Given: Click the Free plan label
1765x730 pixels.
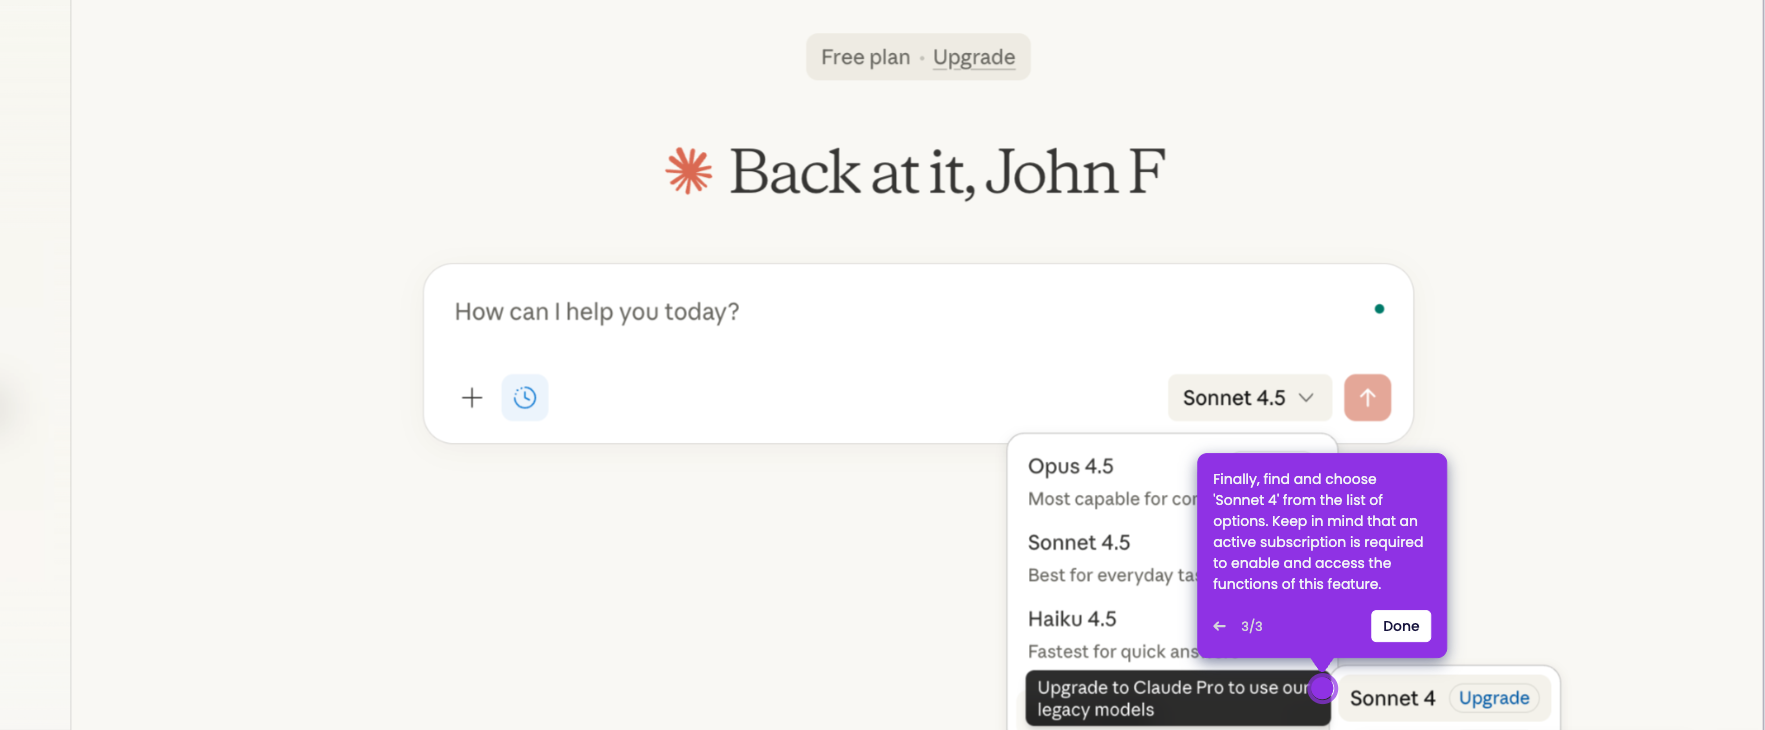Looking at the screenshot, I should (866, 57).
